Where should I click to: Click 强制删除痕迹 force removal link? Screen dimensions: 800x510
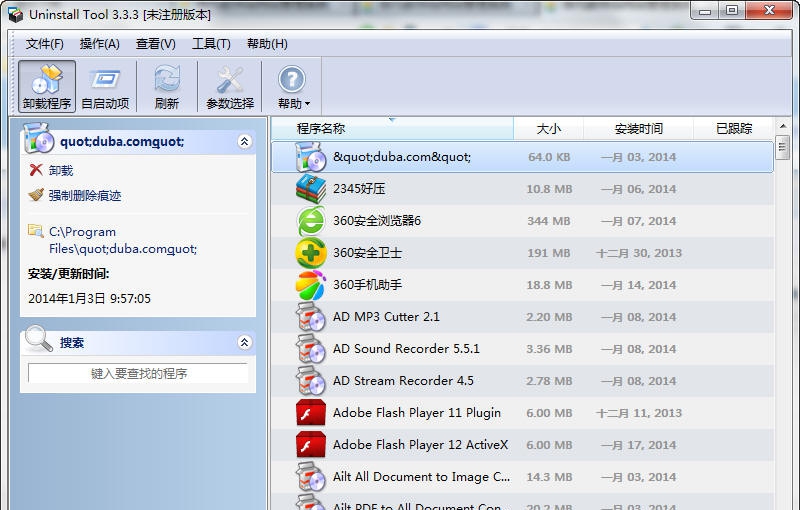(85, 195)
